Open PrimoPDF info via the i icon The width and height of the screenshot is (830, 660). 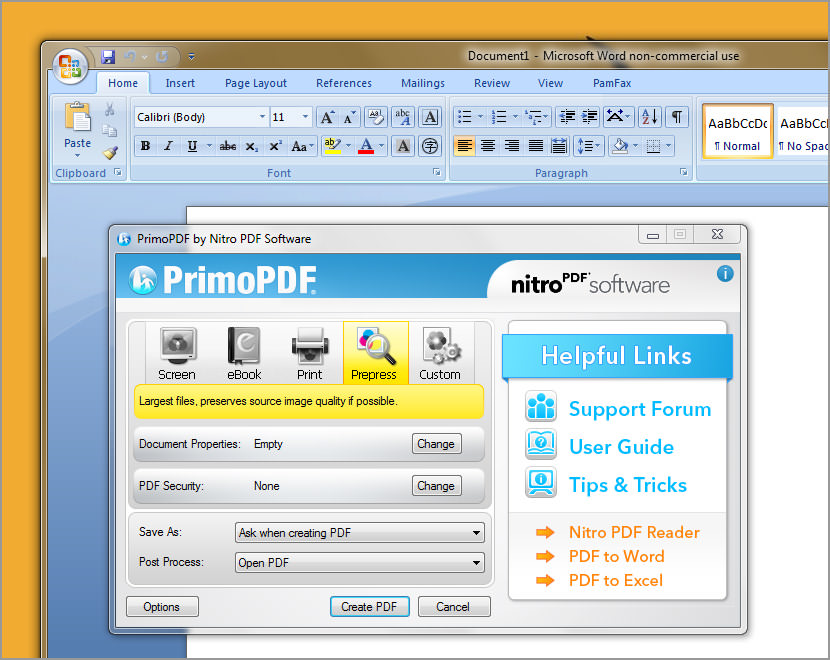pos(725,272)
